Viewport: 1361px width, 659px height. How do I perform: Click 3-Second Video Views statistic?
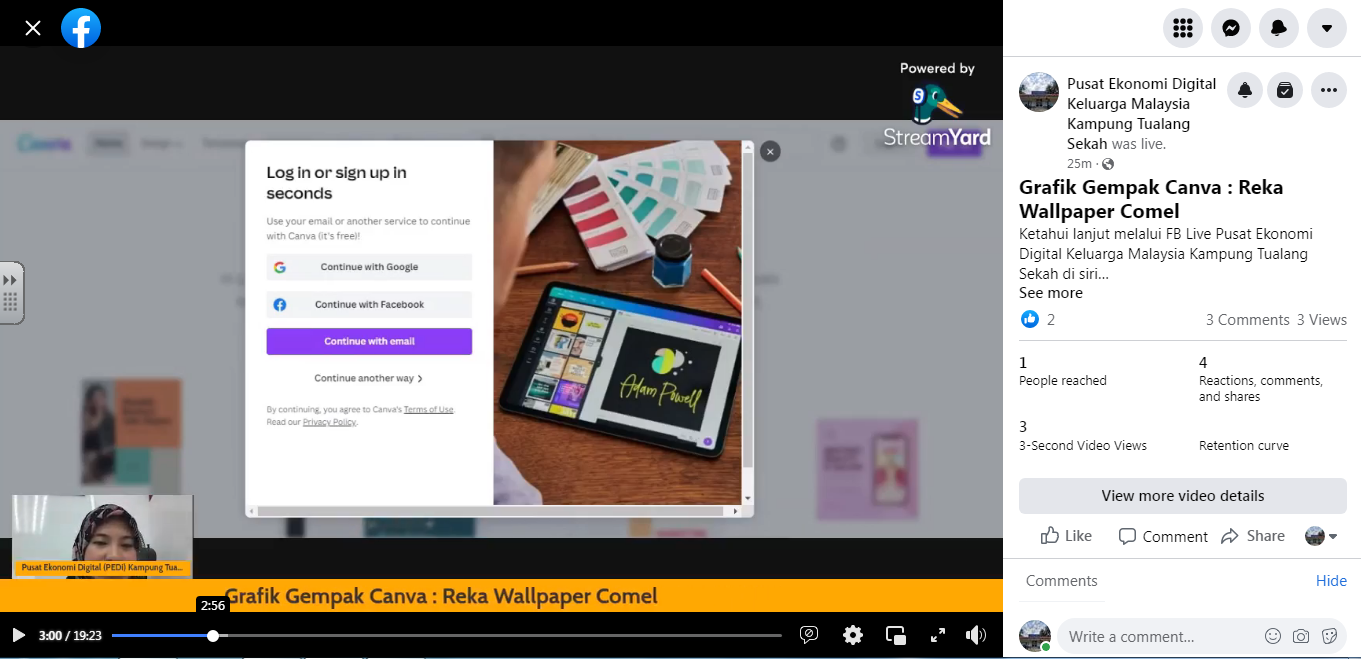[1083, 436]
